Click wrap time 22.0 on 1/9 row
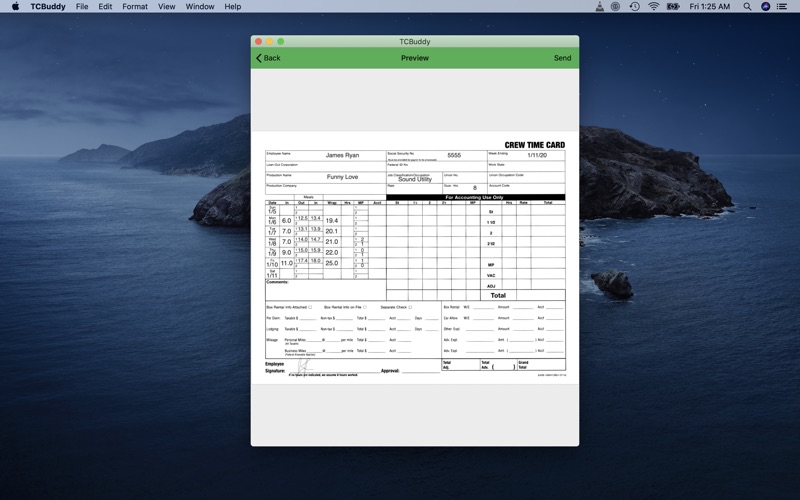 click(332, 253)
